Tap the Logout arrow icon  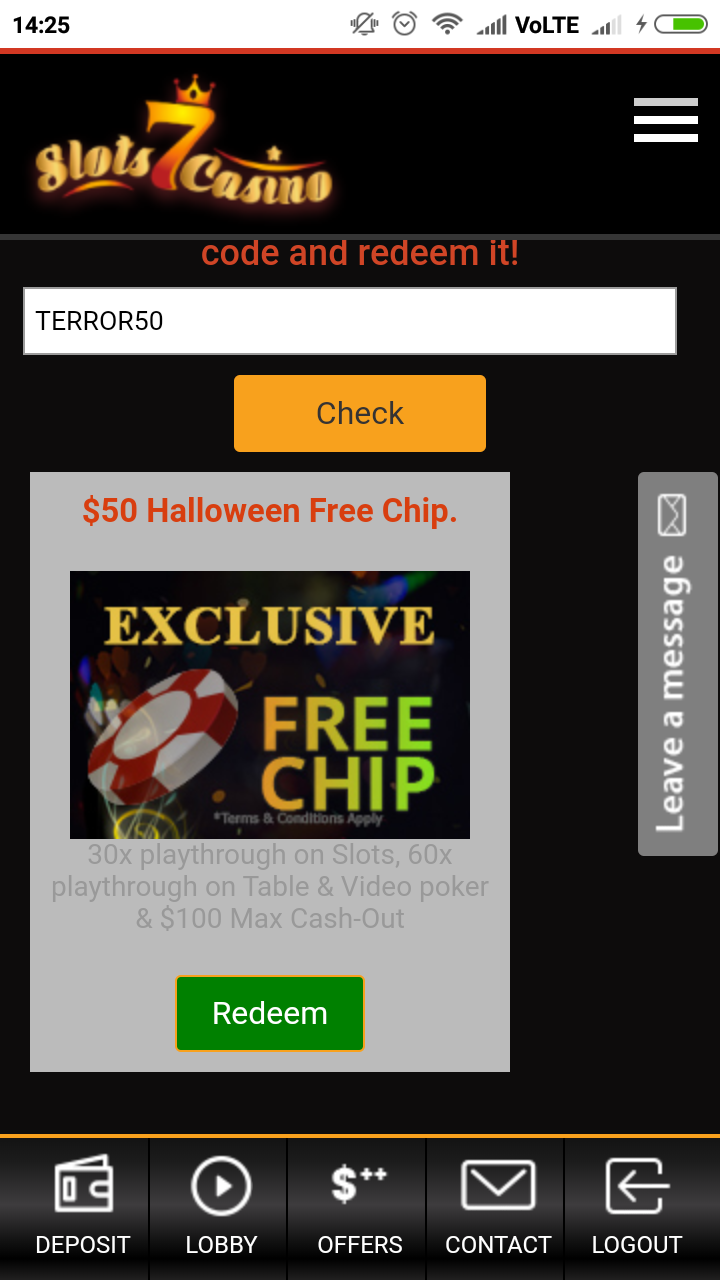coord(637,1185)
